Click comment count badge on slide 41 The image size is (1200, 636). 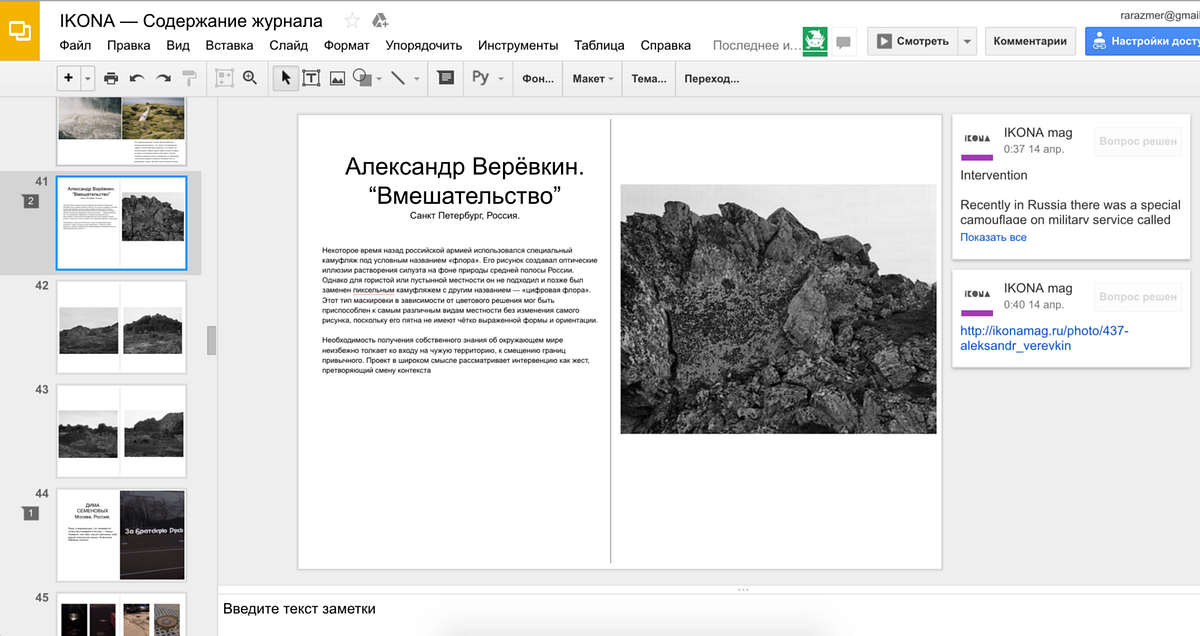(x=31, y=202)
